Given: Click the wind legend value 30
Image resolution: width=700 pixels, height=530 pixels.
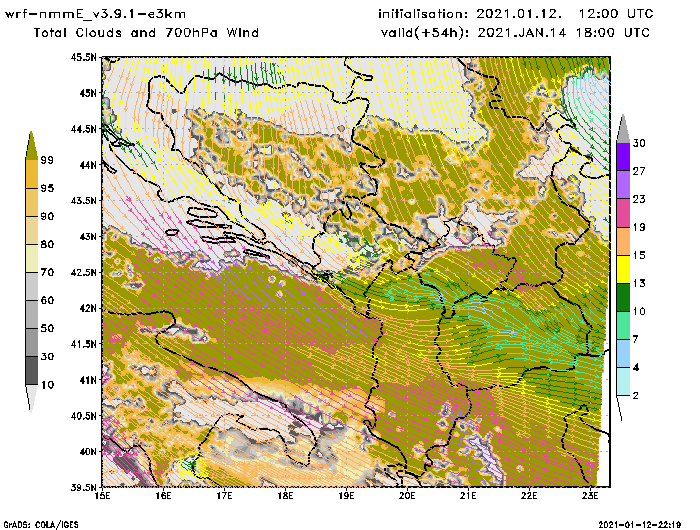Looking at the screenshot, I should [639, 143].
